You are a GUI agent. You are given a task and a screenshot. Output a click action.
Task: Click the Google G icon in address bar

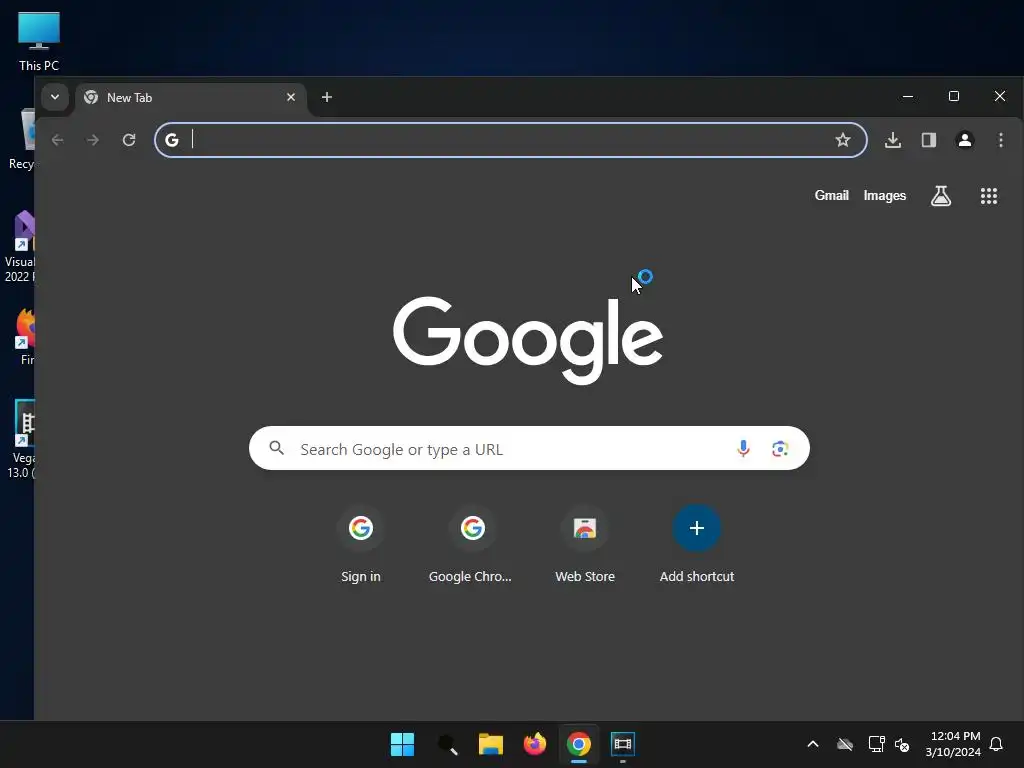click(172, 140)
